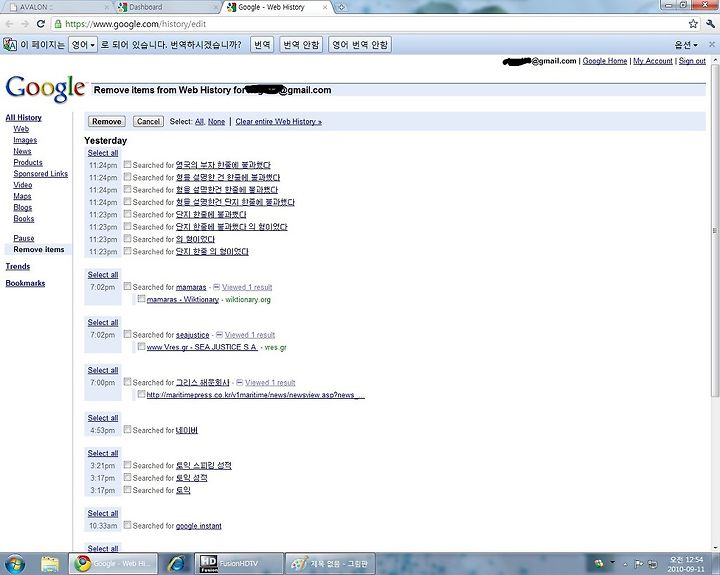The width and height of the screenshot is (720, 575).
Task: Click Select all above the 11:24pm group
Action: [103, 153]
